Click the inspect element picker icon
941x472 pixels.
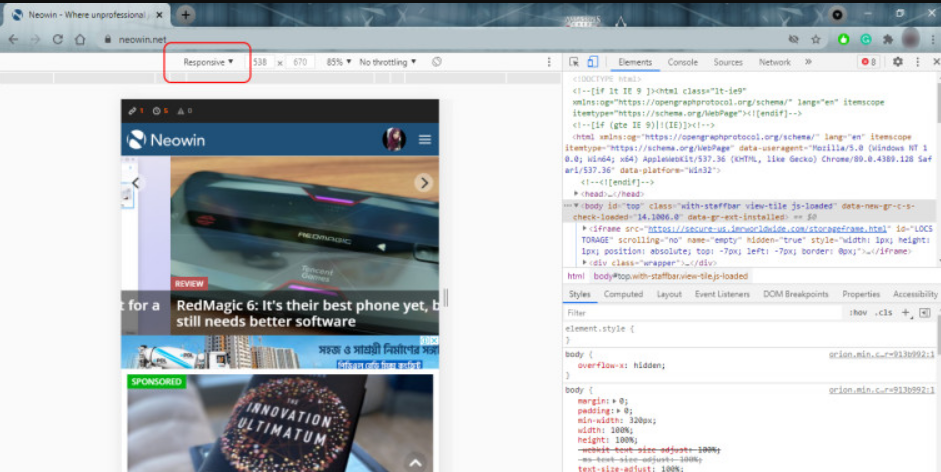(x=574, y=62)
